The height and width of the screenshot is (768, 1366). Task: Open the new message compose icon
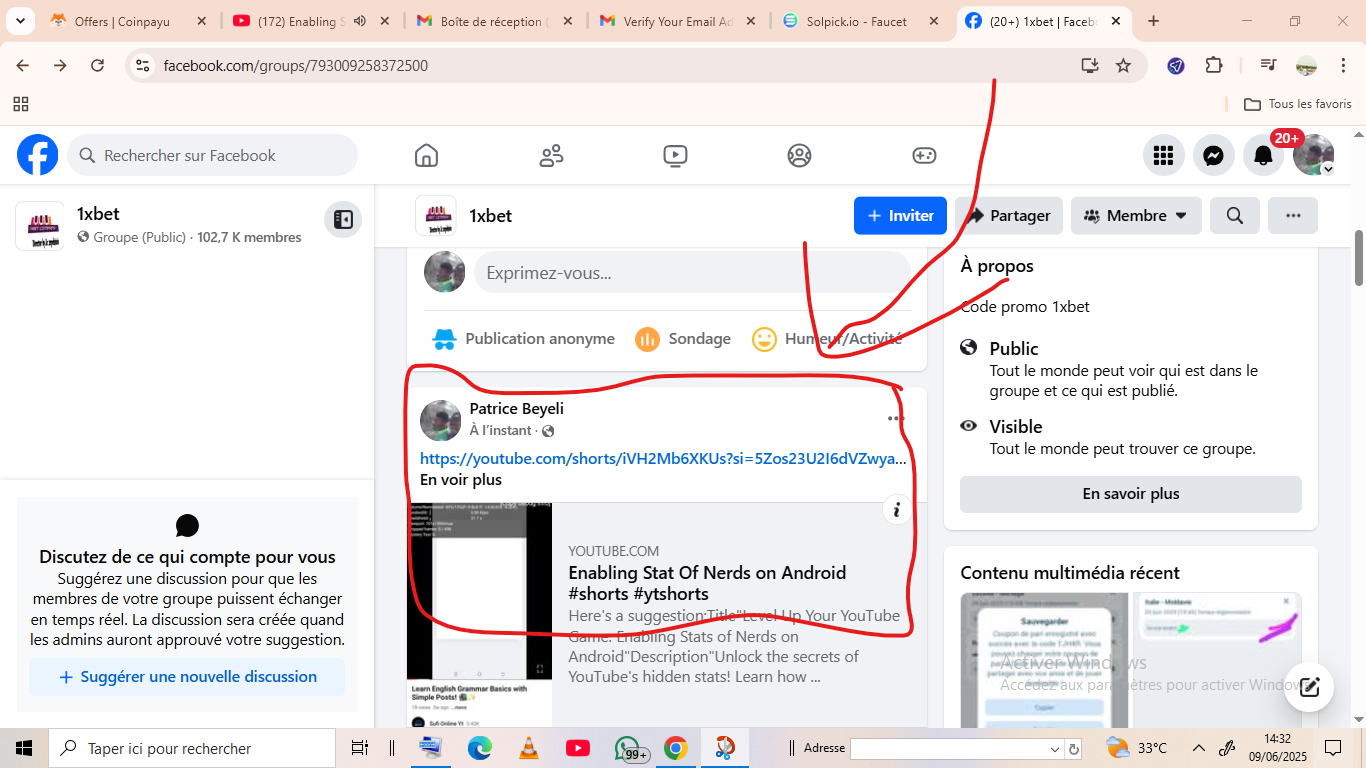click(1310, 687)
